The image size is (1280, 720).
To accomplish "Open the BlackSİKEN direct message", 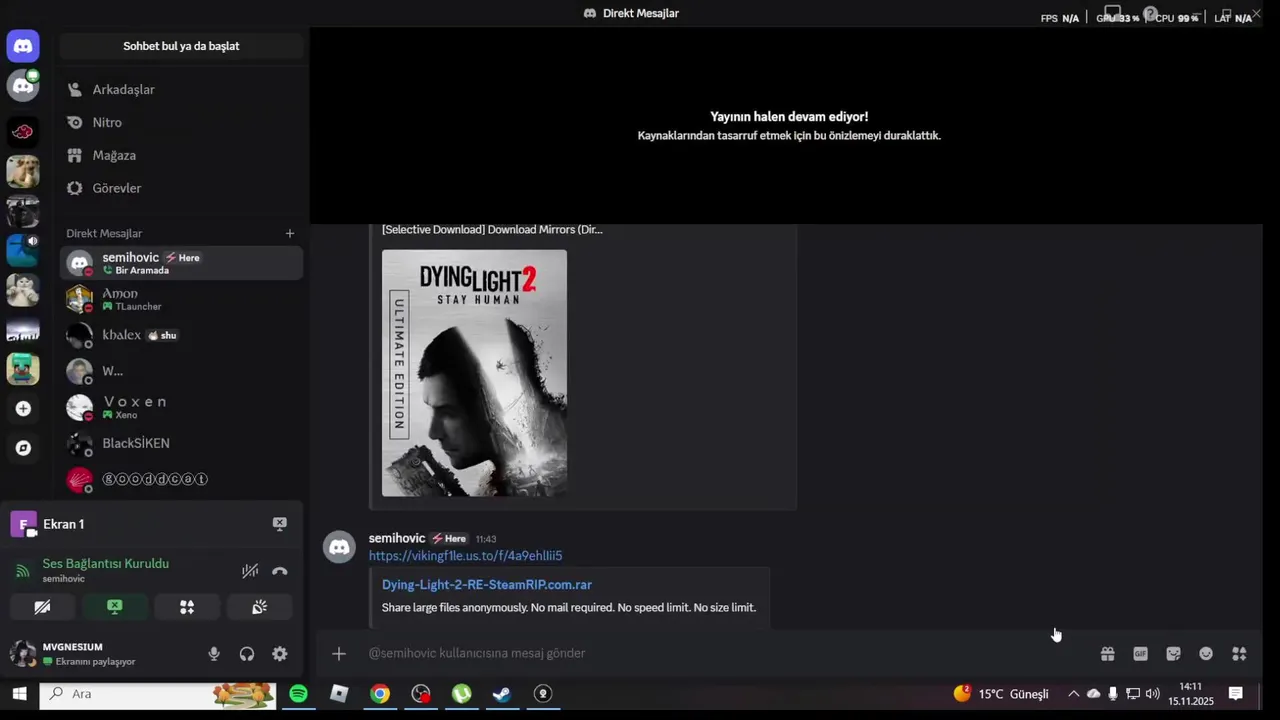I will (181, 443).
